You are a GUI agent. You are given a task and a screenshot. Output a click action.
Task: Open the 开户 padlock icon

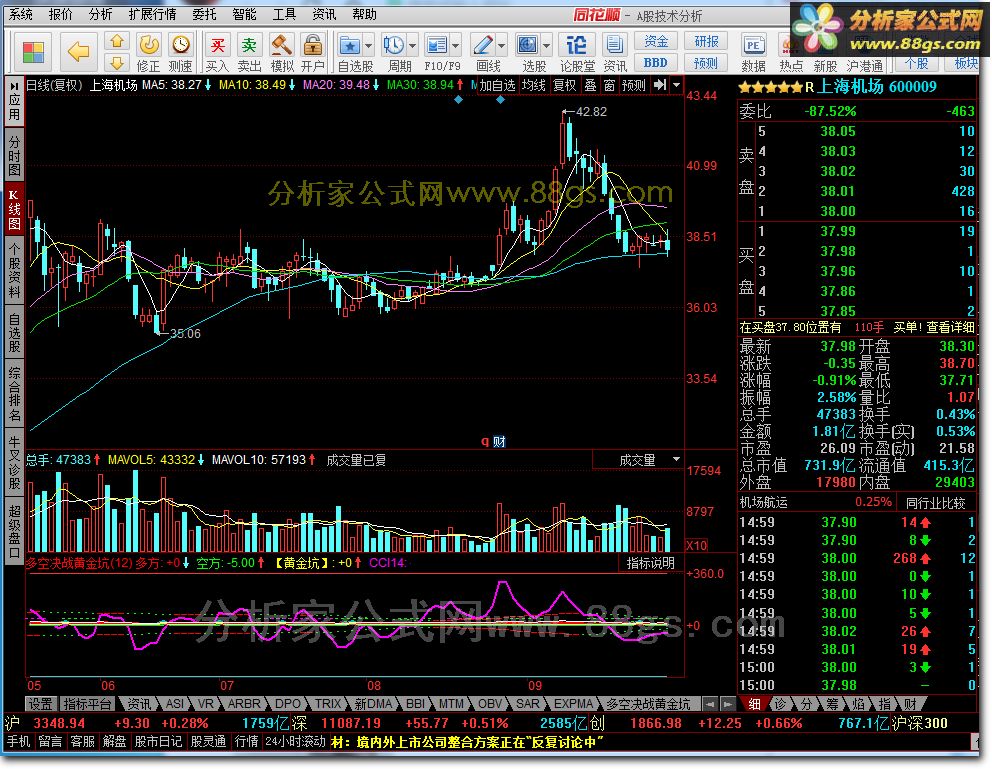click(313, 45)
